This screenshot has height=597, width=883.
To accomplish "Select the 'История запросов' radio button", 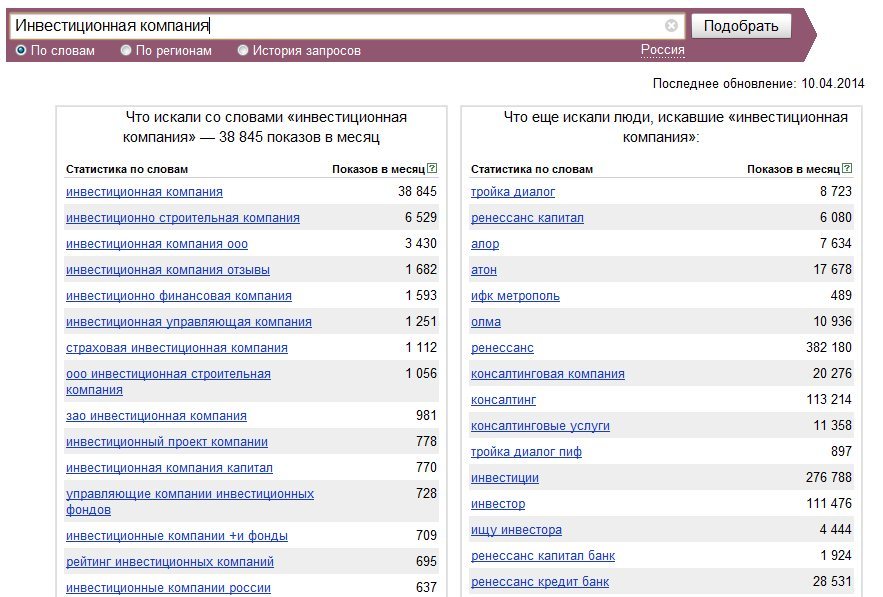I will coord(243,50).
